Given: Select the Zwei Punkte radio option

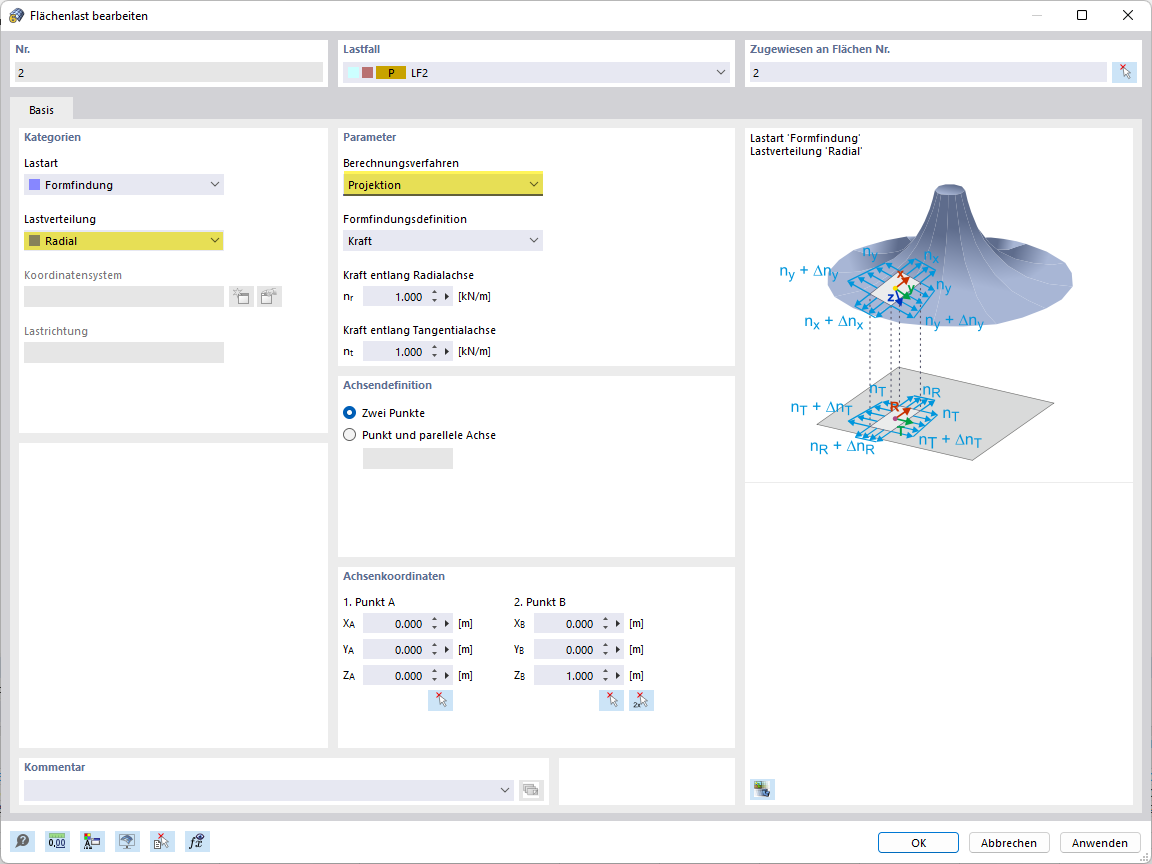Looking at the screenshot, I should tap(350, 413).
